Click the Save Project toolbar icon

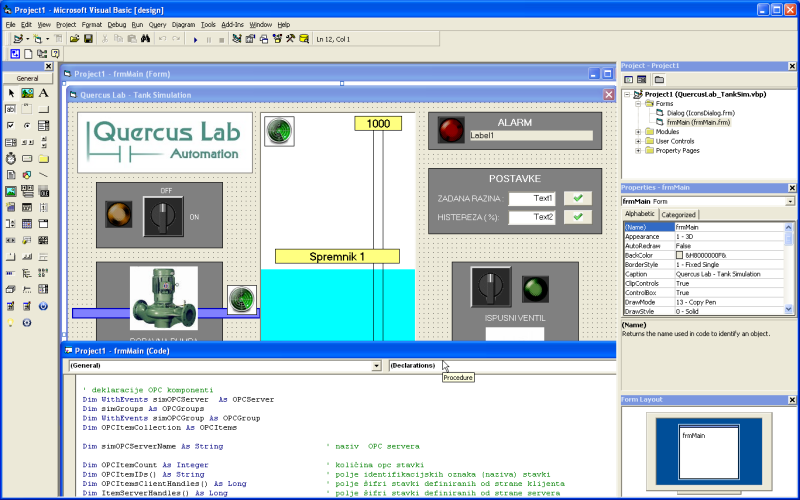(x=88, y=39)
